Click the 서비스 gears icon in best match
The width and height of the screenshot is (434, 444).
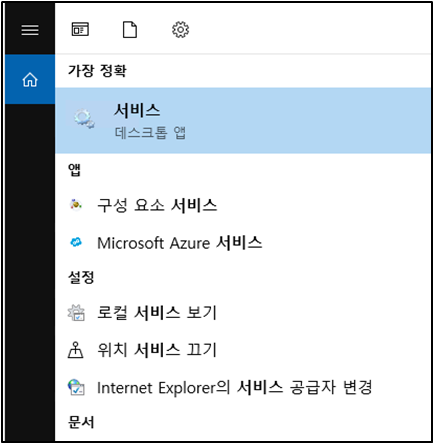84,119
